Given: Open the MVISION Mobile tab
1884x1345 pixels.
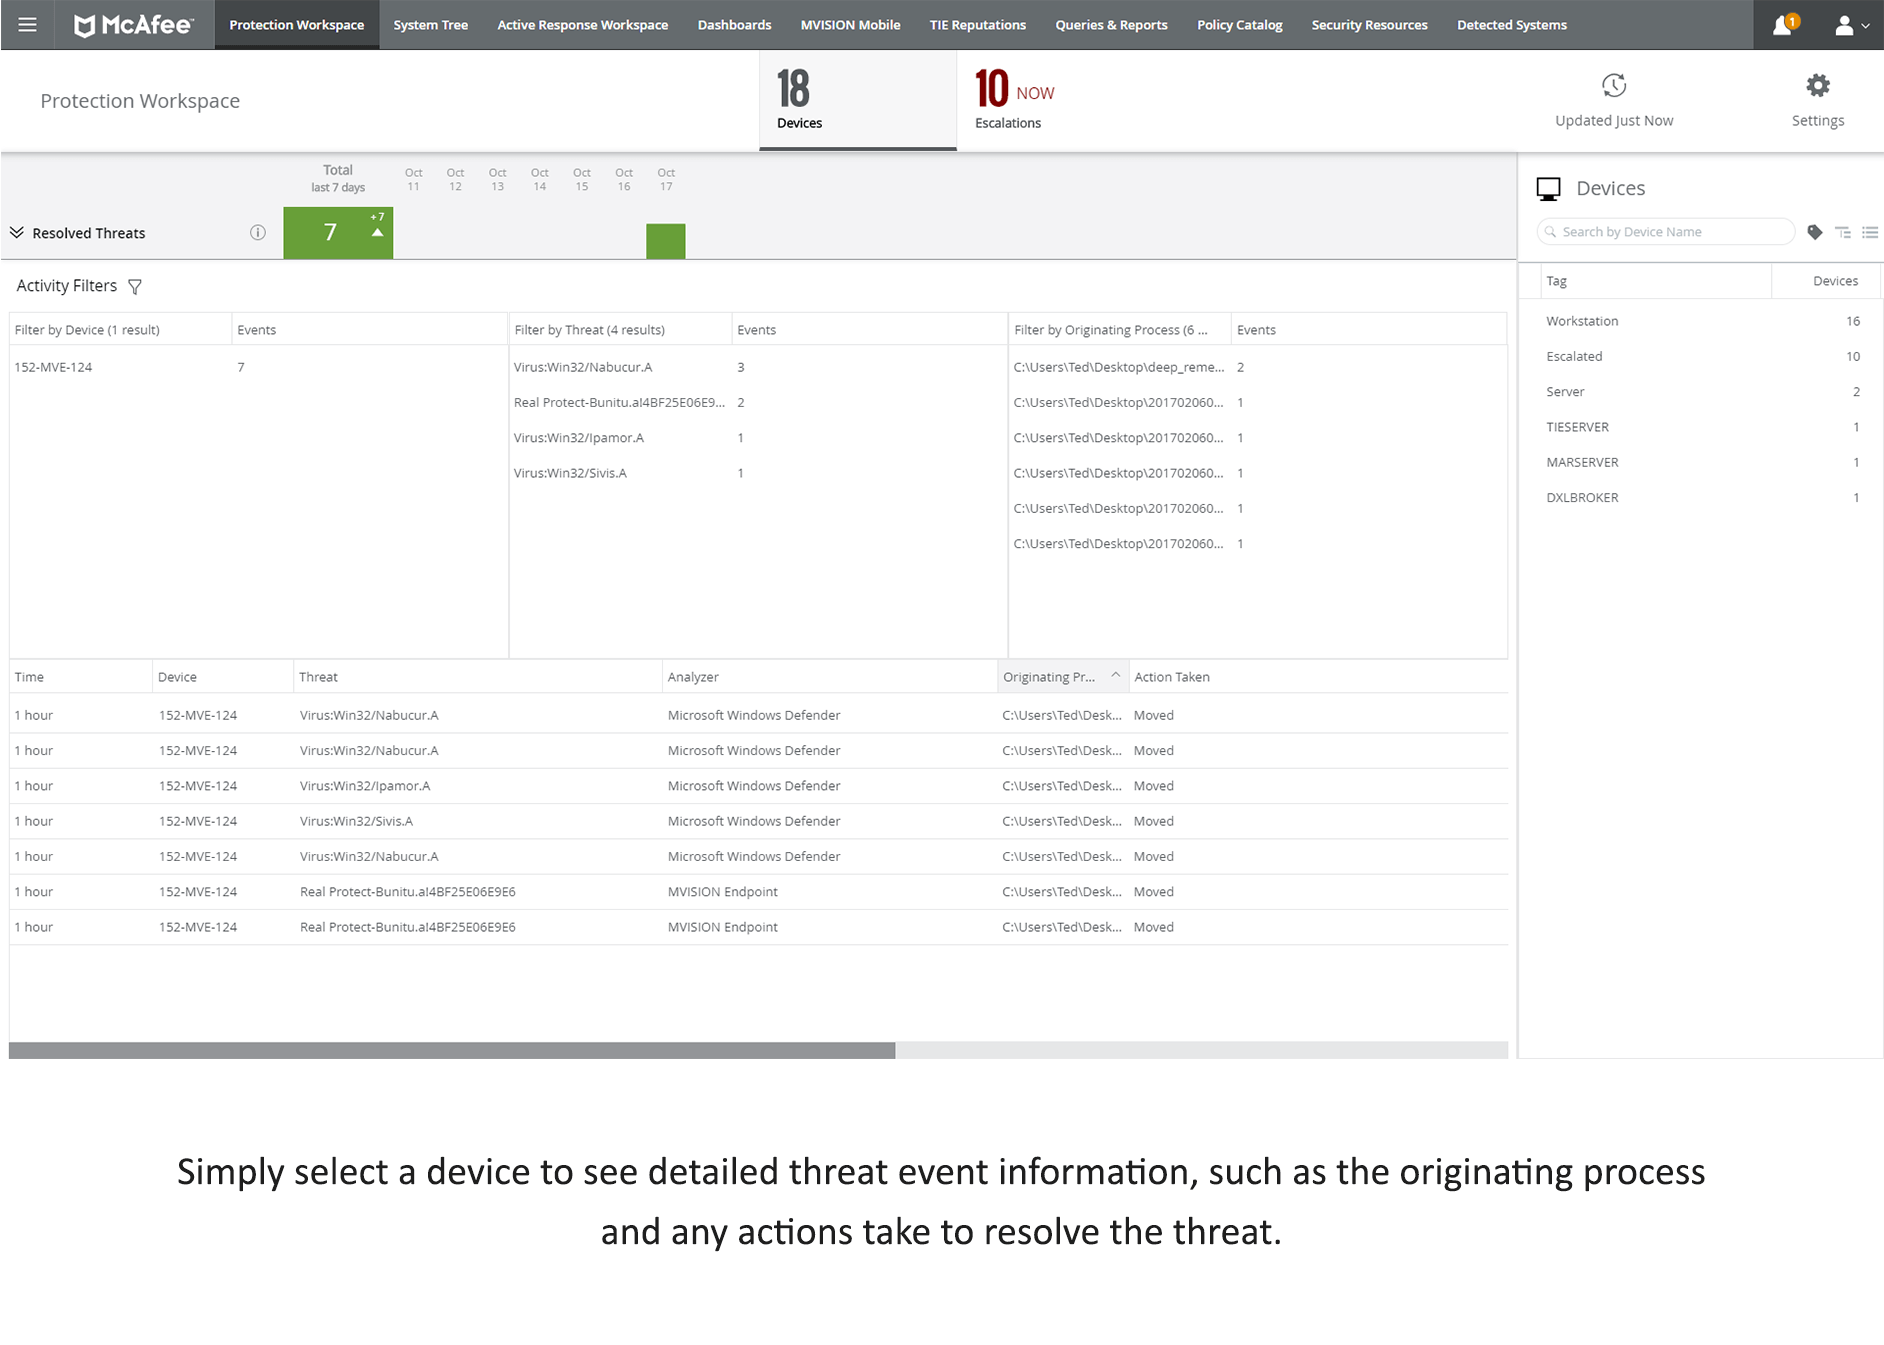Looking at the screenshot, I should coord(851,25).
